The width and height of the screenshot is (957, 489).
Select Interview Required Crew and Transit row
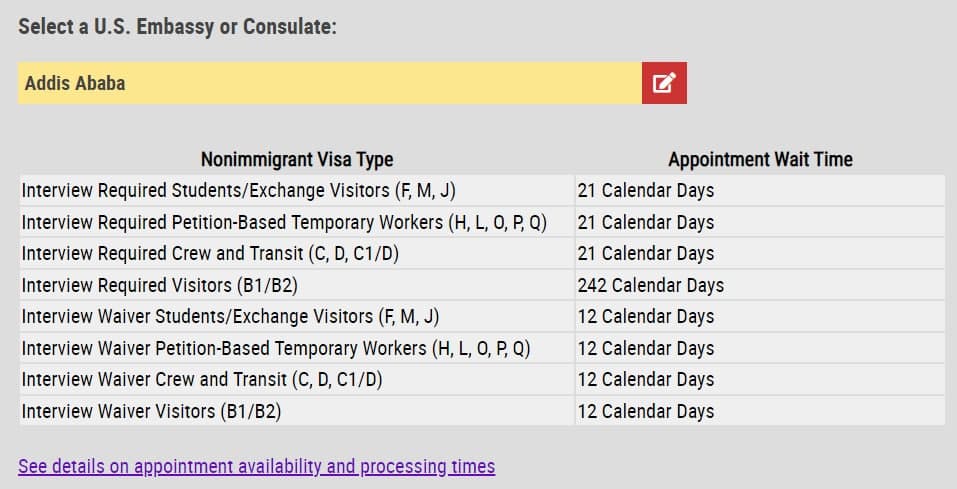coord(482,253)
